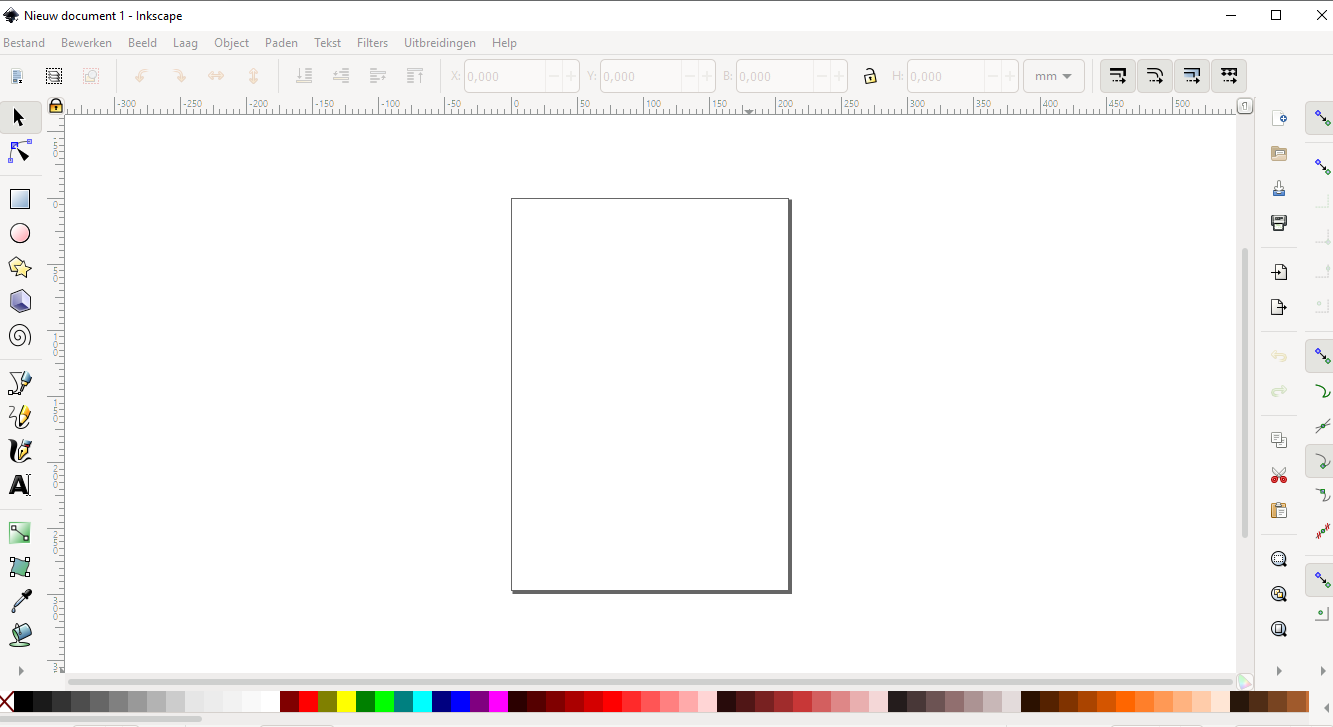Select the Node edit tool
This screenshot has width=1333, height=727.
[x=20, y=152]
